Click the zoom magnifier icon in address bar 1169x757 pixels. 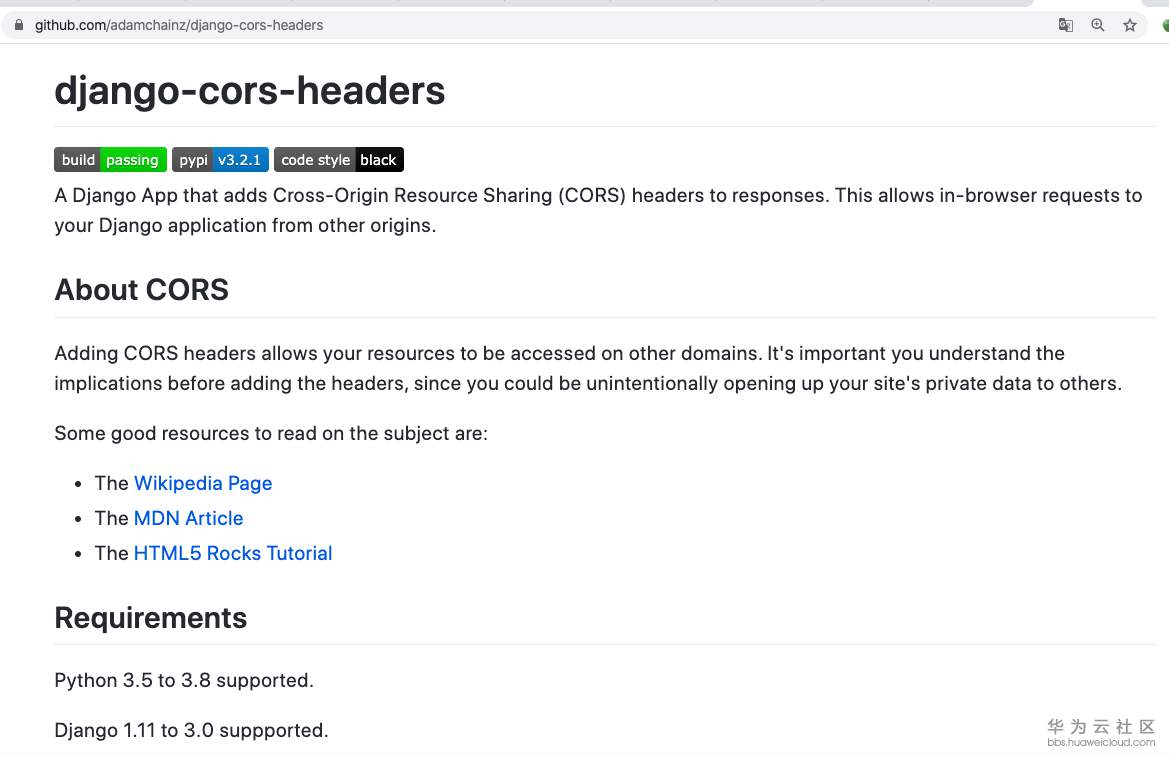(1098, 25)
